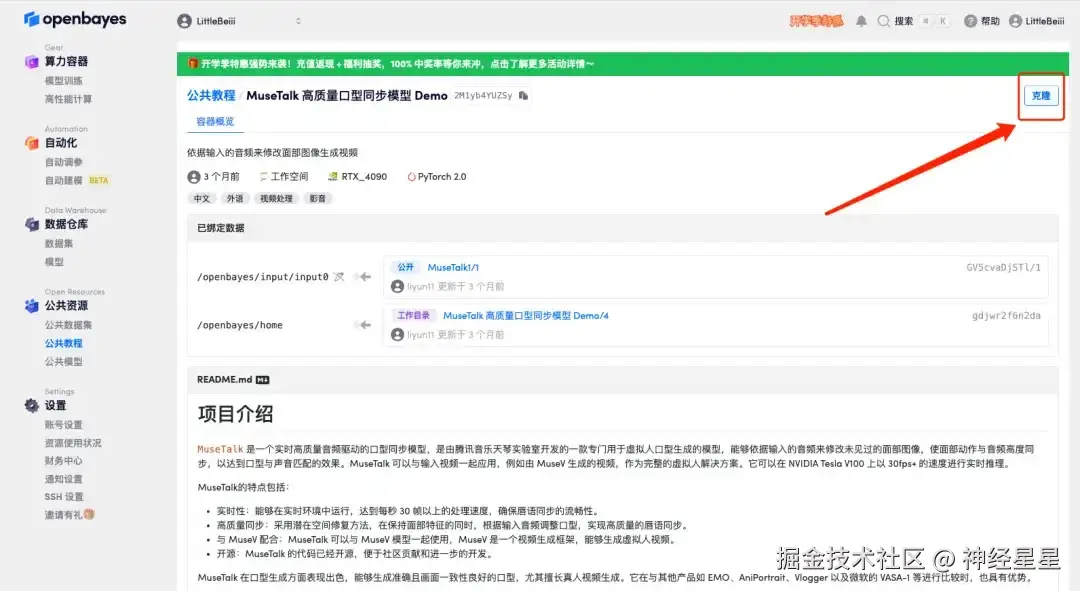1080x591 pixels.
Task: Click the green 开学季特惠 promotion banner
Action: click(623, 63)
